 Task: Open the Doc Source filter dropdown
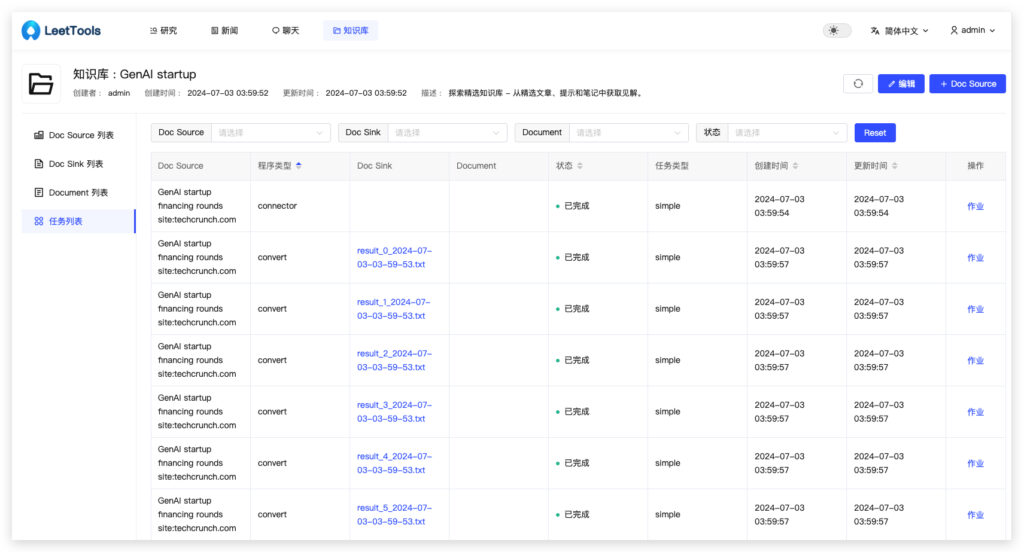click(270, 133)
